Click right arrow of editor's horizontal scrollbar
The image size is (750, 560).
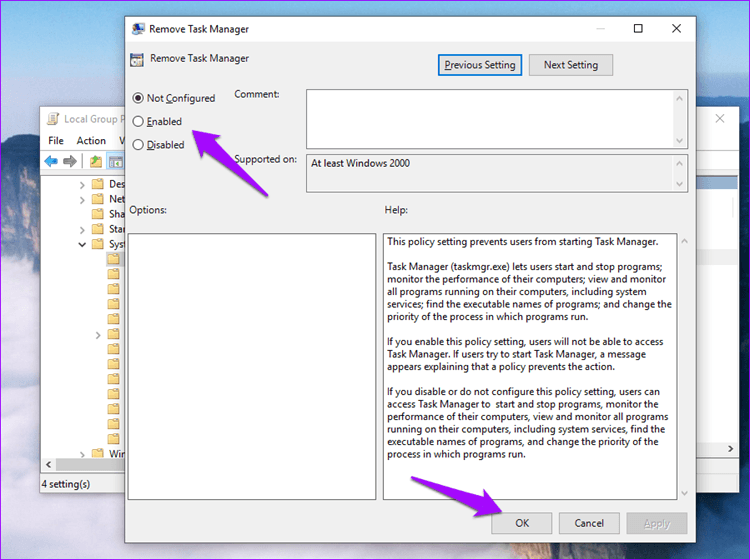click(730, 449)
